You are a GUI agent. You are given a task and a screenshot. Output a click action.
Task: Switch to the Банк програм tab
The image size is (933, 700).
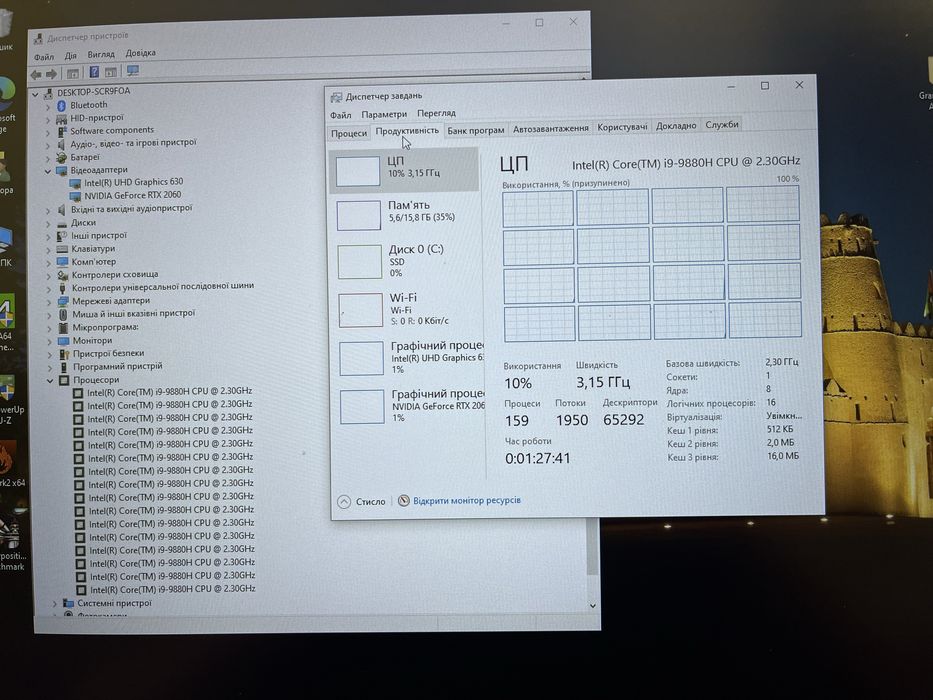pyautogui.click(x=475, y=130)
